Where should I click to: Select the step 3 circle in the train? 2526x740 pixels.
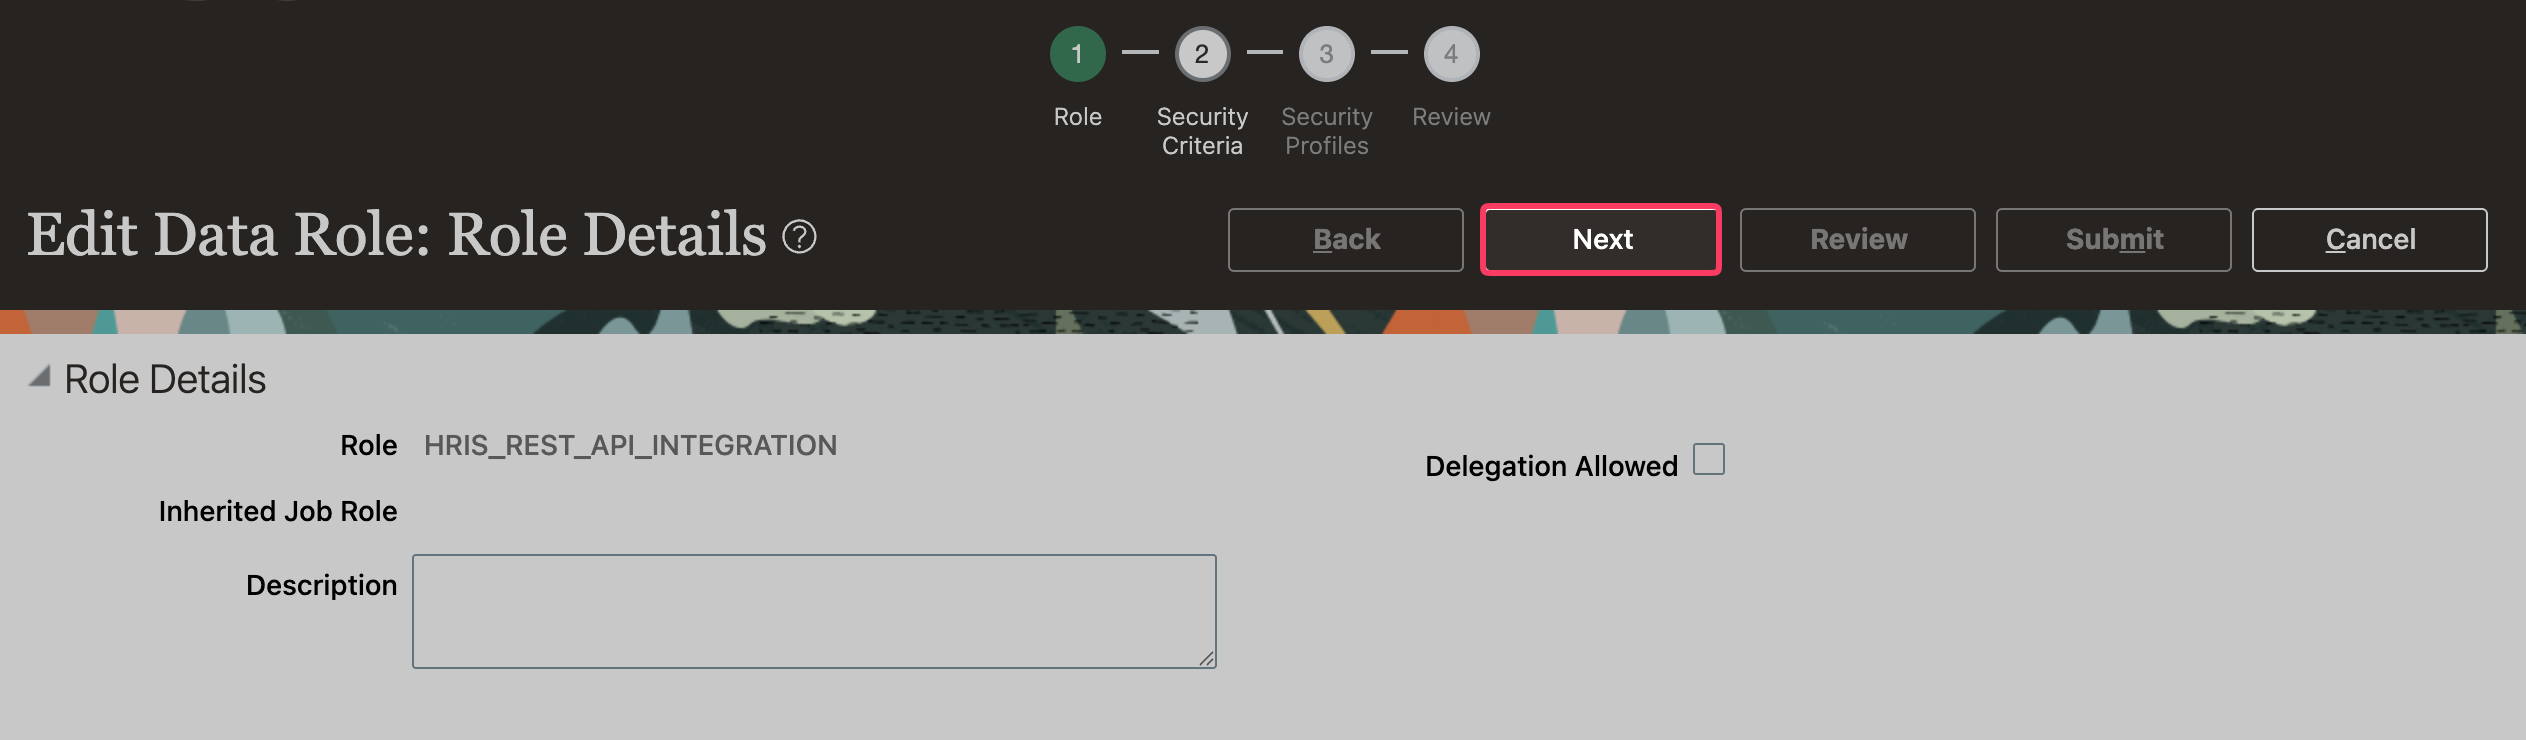pyautogui.click(x=1326, y=54)
